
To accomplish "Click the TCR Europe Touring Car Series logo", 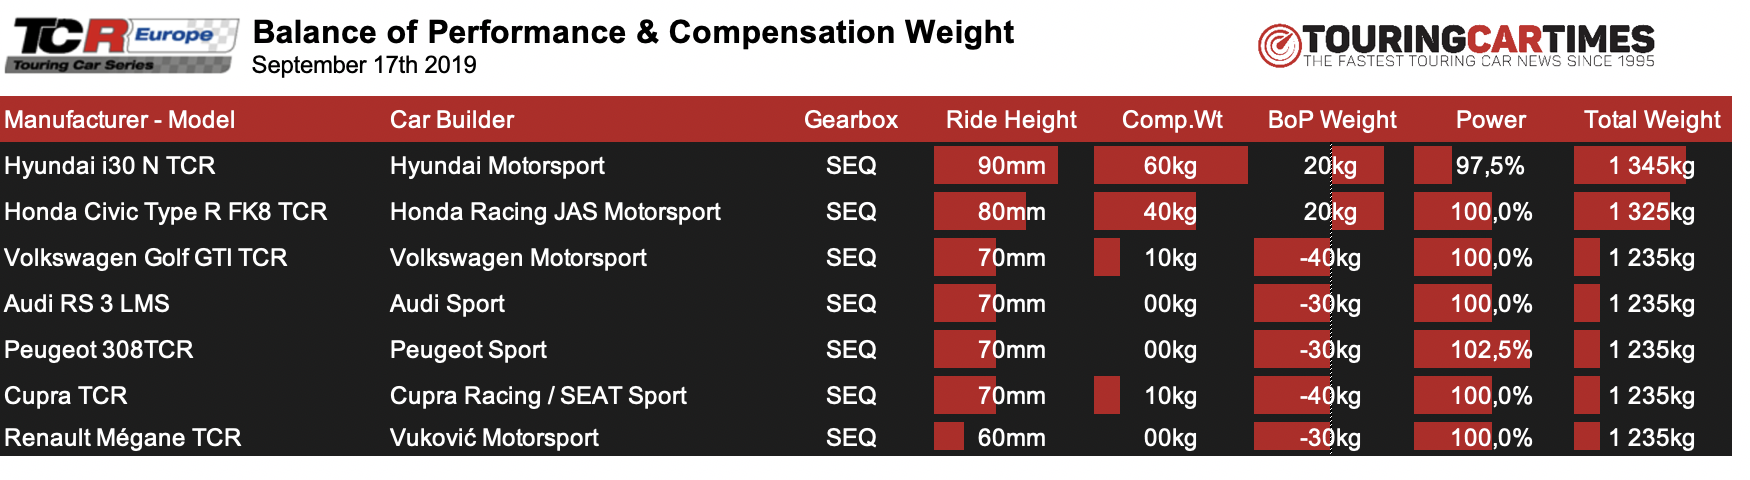I will pyautogui.click(x=122, y=46).
